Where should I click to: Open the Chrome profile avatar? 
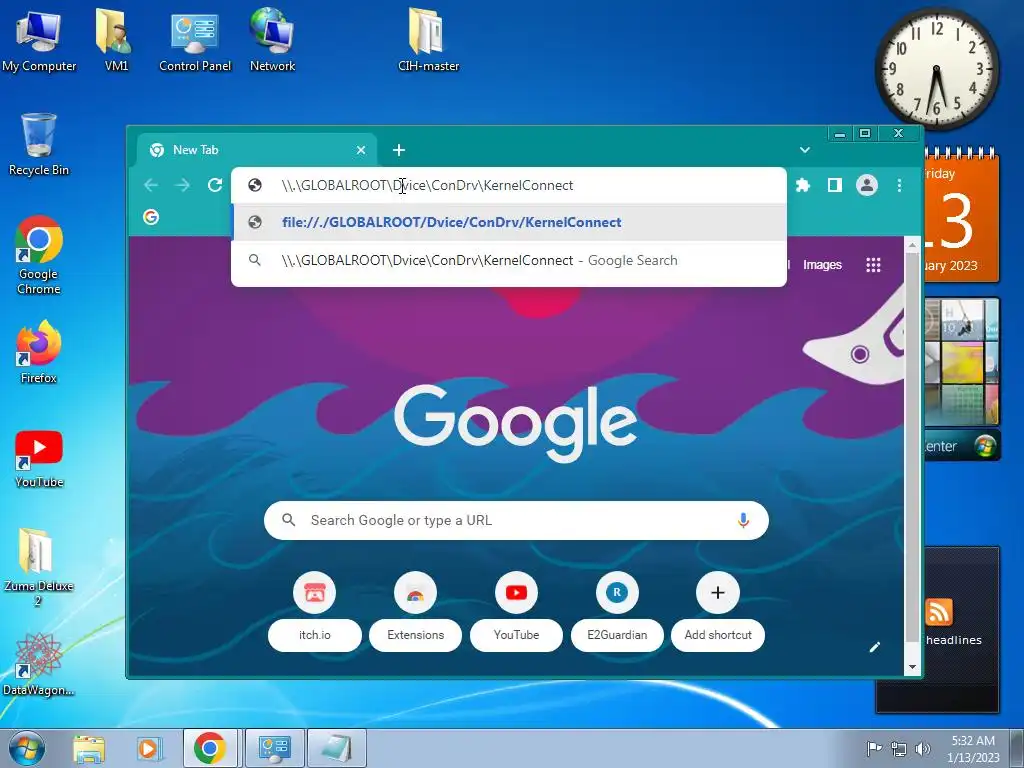(867, 185)
